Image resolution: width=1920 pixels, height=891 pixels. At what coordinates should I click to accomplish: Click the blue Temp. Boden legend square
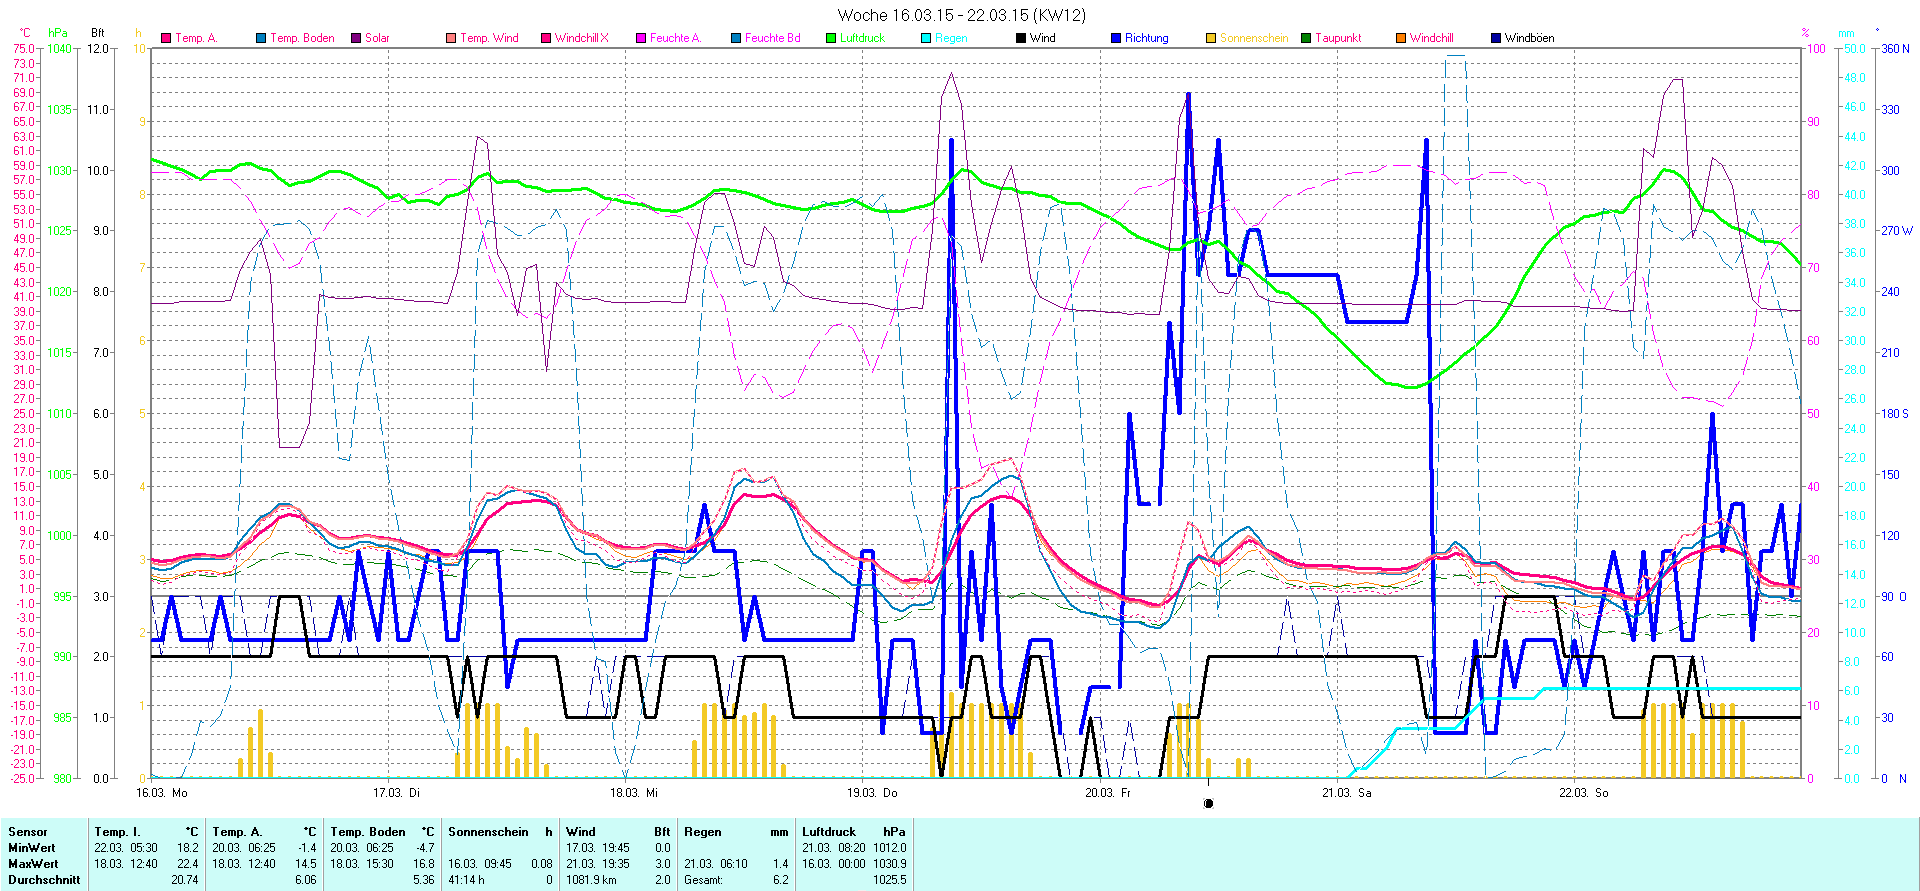(x=261, y=38)
